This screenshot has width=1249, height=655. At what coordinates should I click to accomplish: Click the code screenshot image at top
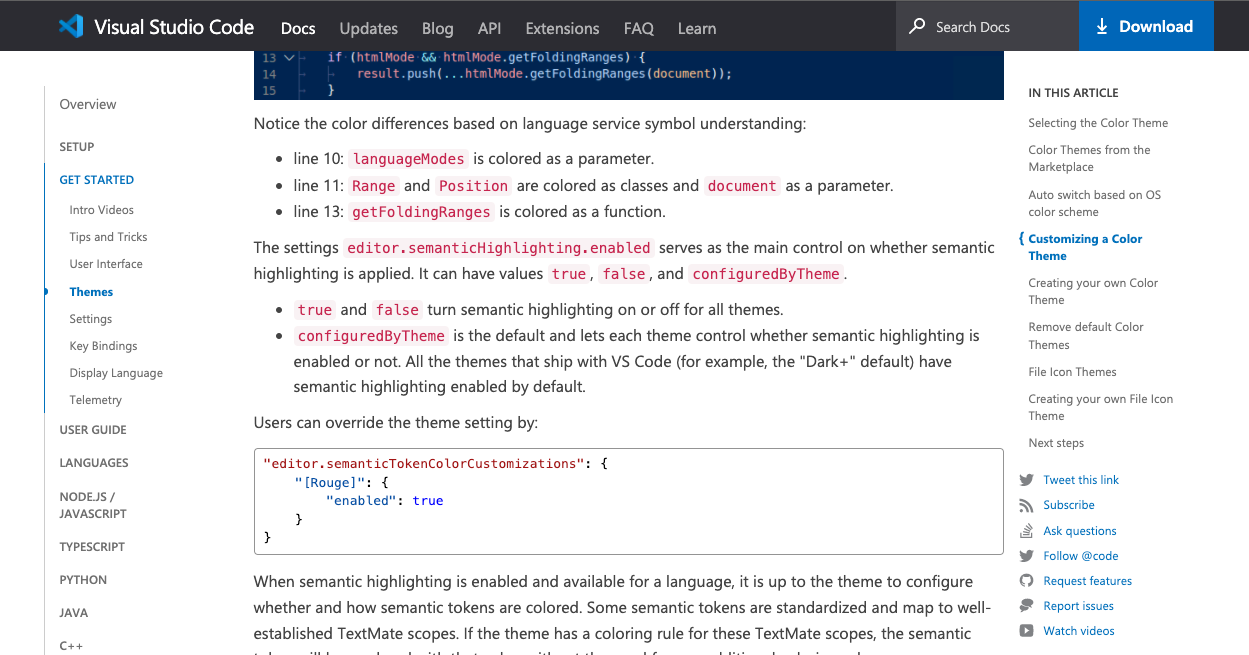629,75
